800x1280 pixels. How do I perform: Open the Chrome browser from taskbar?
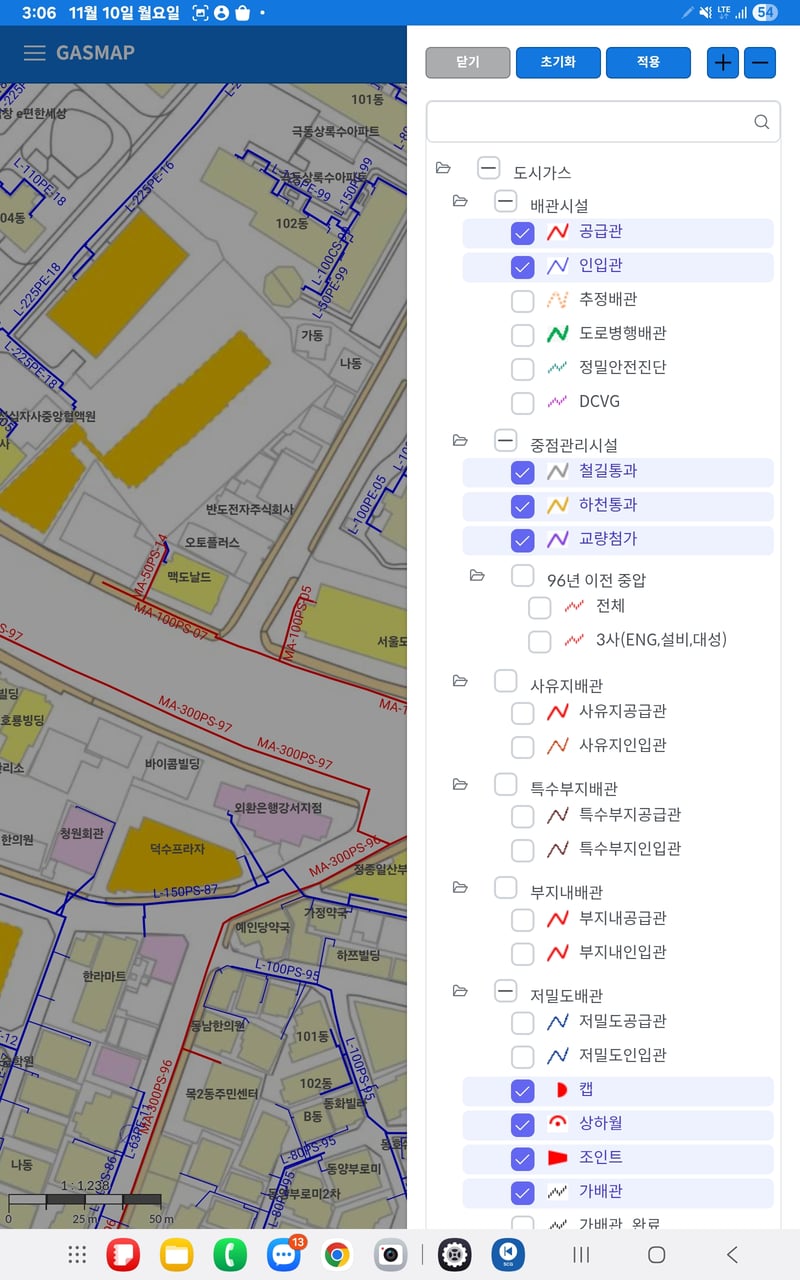click(337, 1254)
